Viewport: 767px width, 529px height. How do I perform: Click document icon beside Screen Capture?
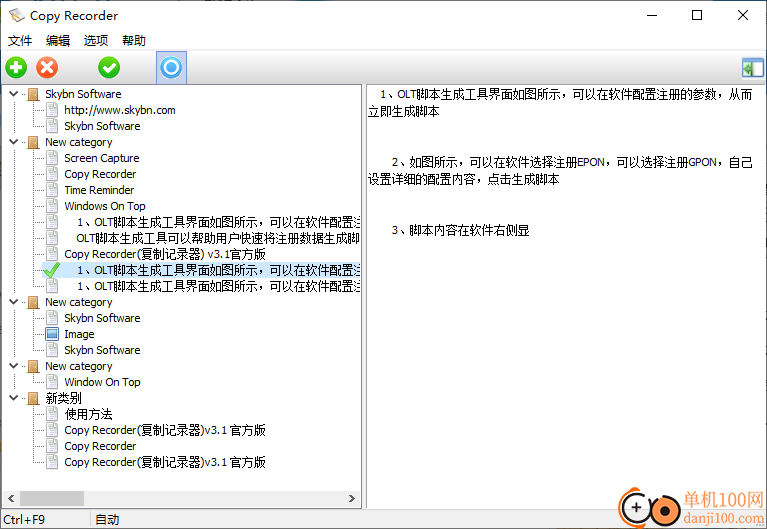[x=52, y=158]
